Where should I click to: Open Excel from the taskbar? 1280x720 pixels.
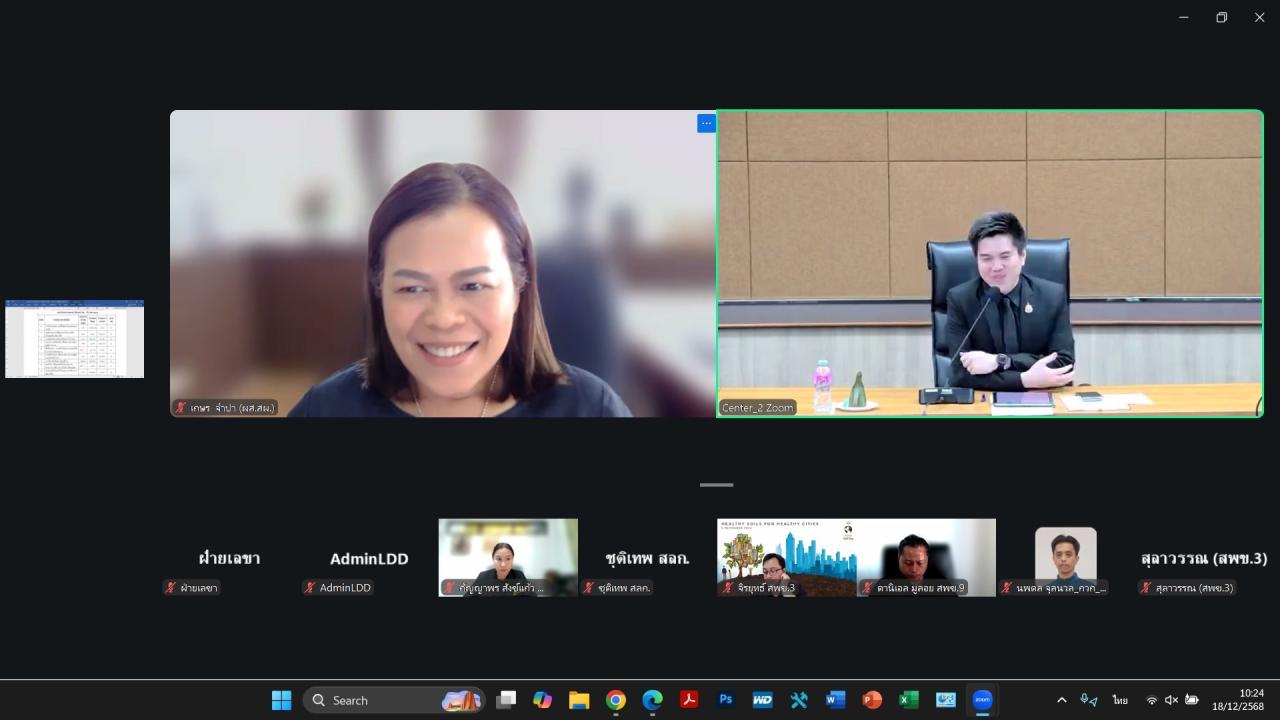(908, 700)
